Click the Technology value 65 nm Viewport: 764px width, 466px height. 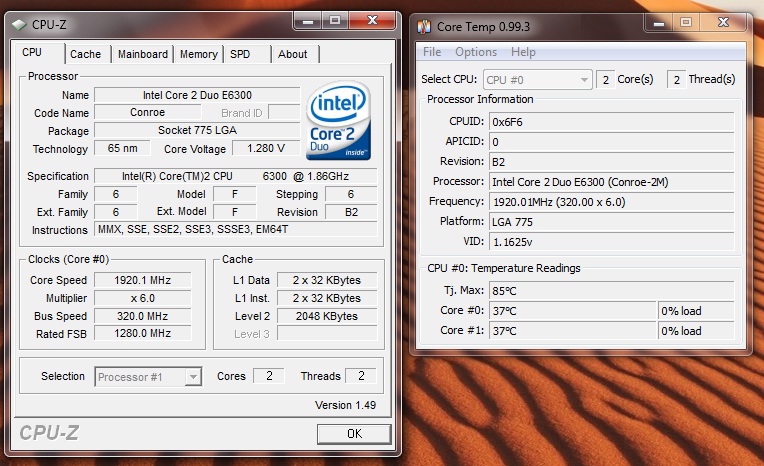coord(122,148)
